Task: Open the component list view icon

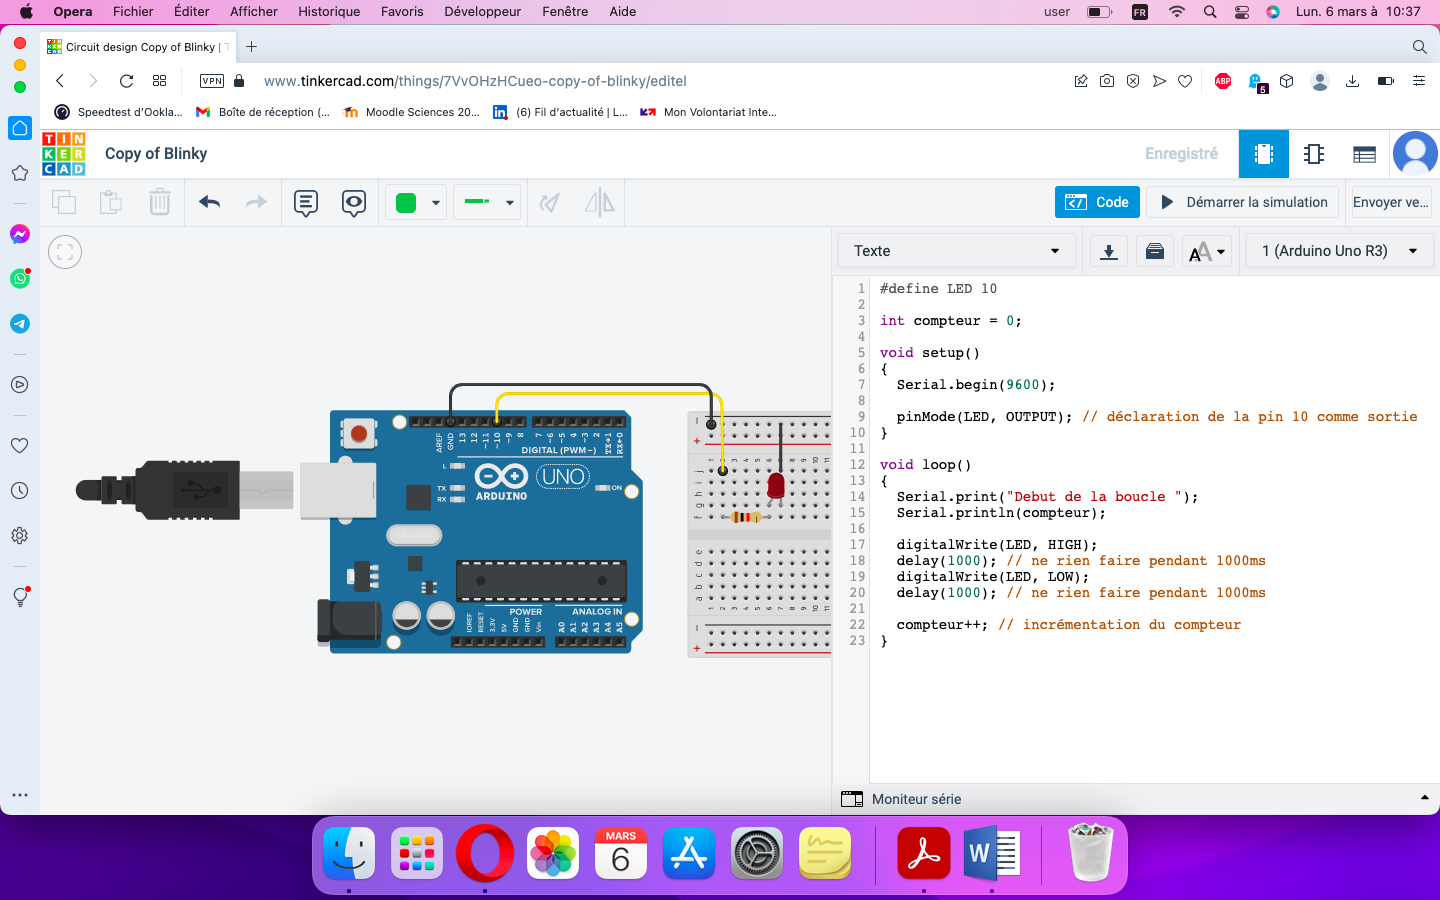Action: tap(1364, 154)
